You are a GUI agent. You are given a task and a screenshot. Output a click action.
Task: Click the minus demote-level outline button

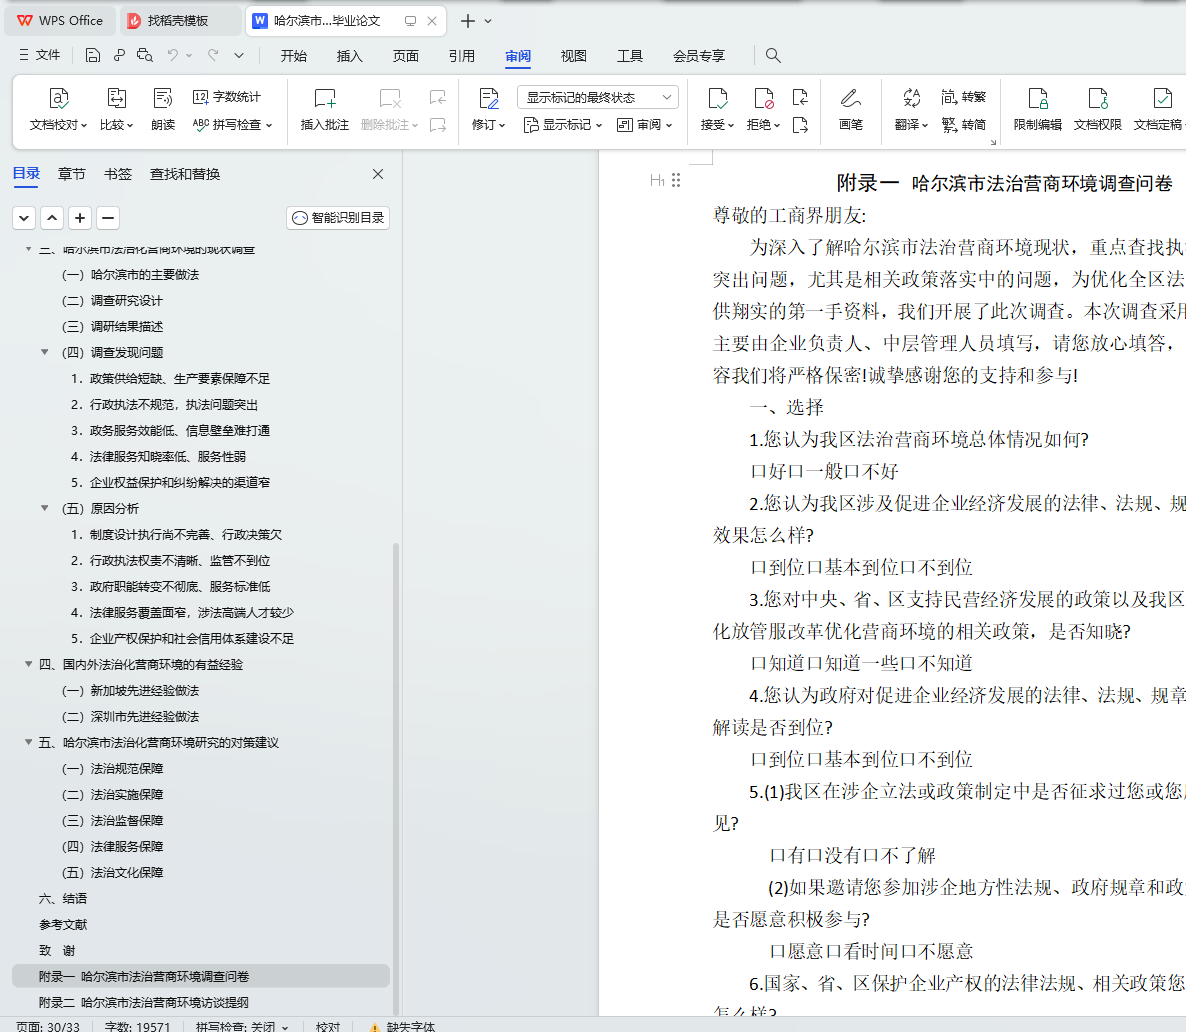108,218
